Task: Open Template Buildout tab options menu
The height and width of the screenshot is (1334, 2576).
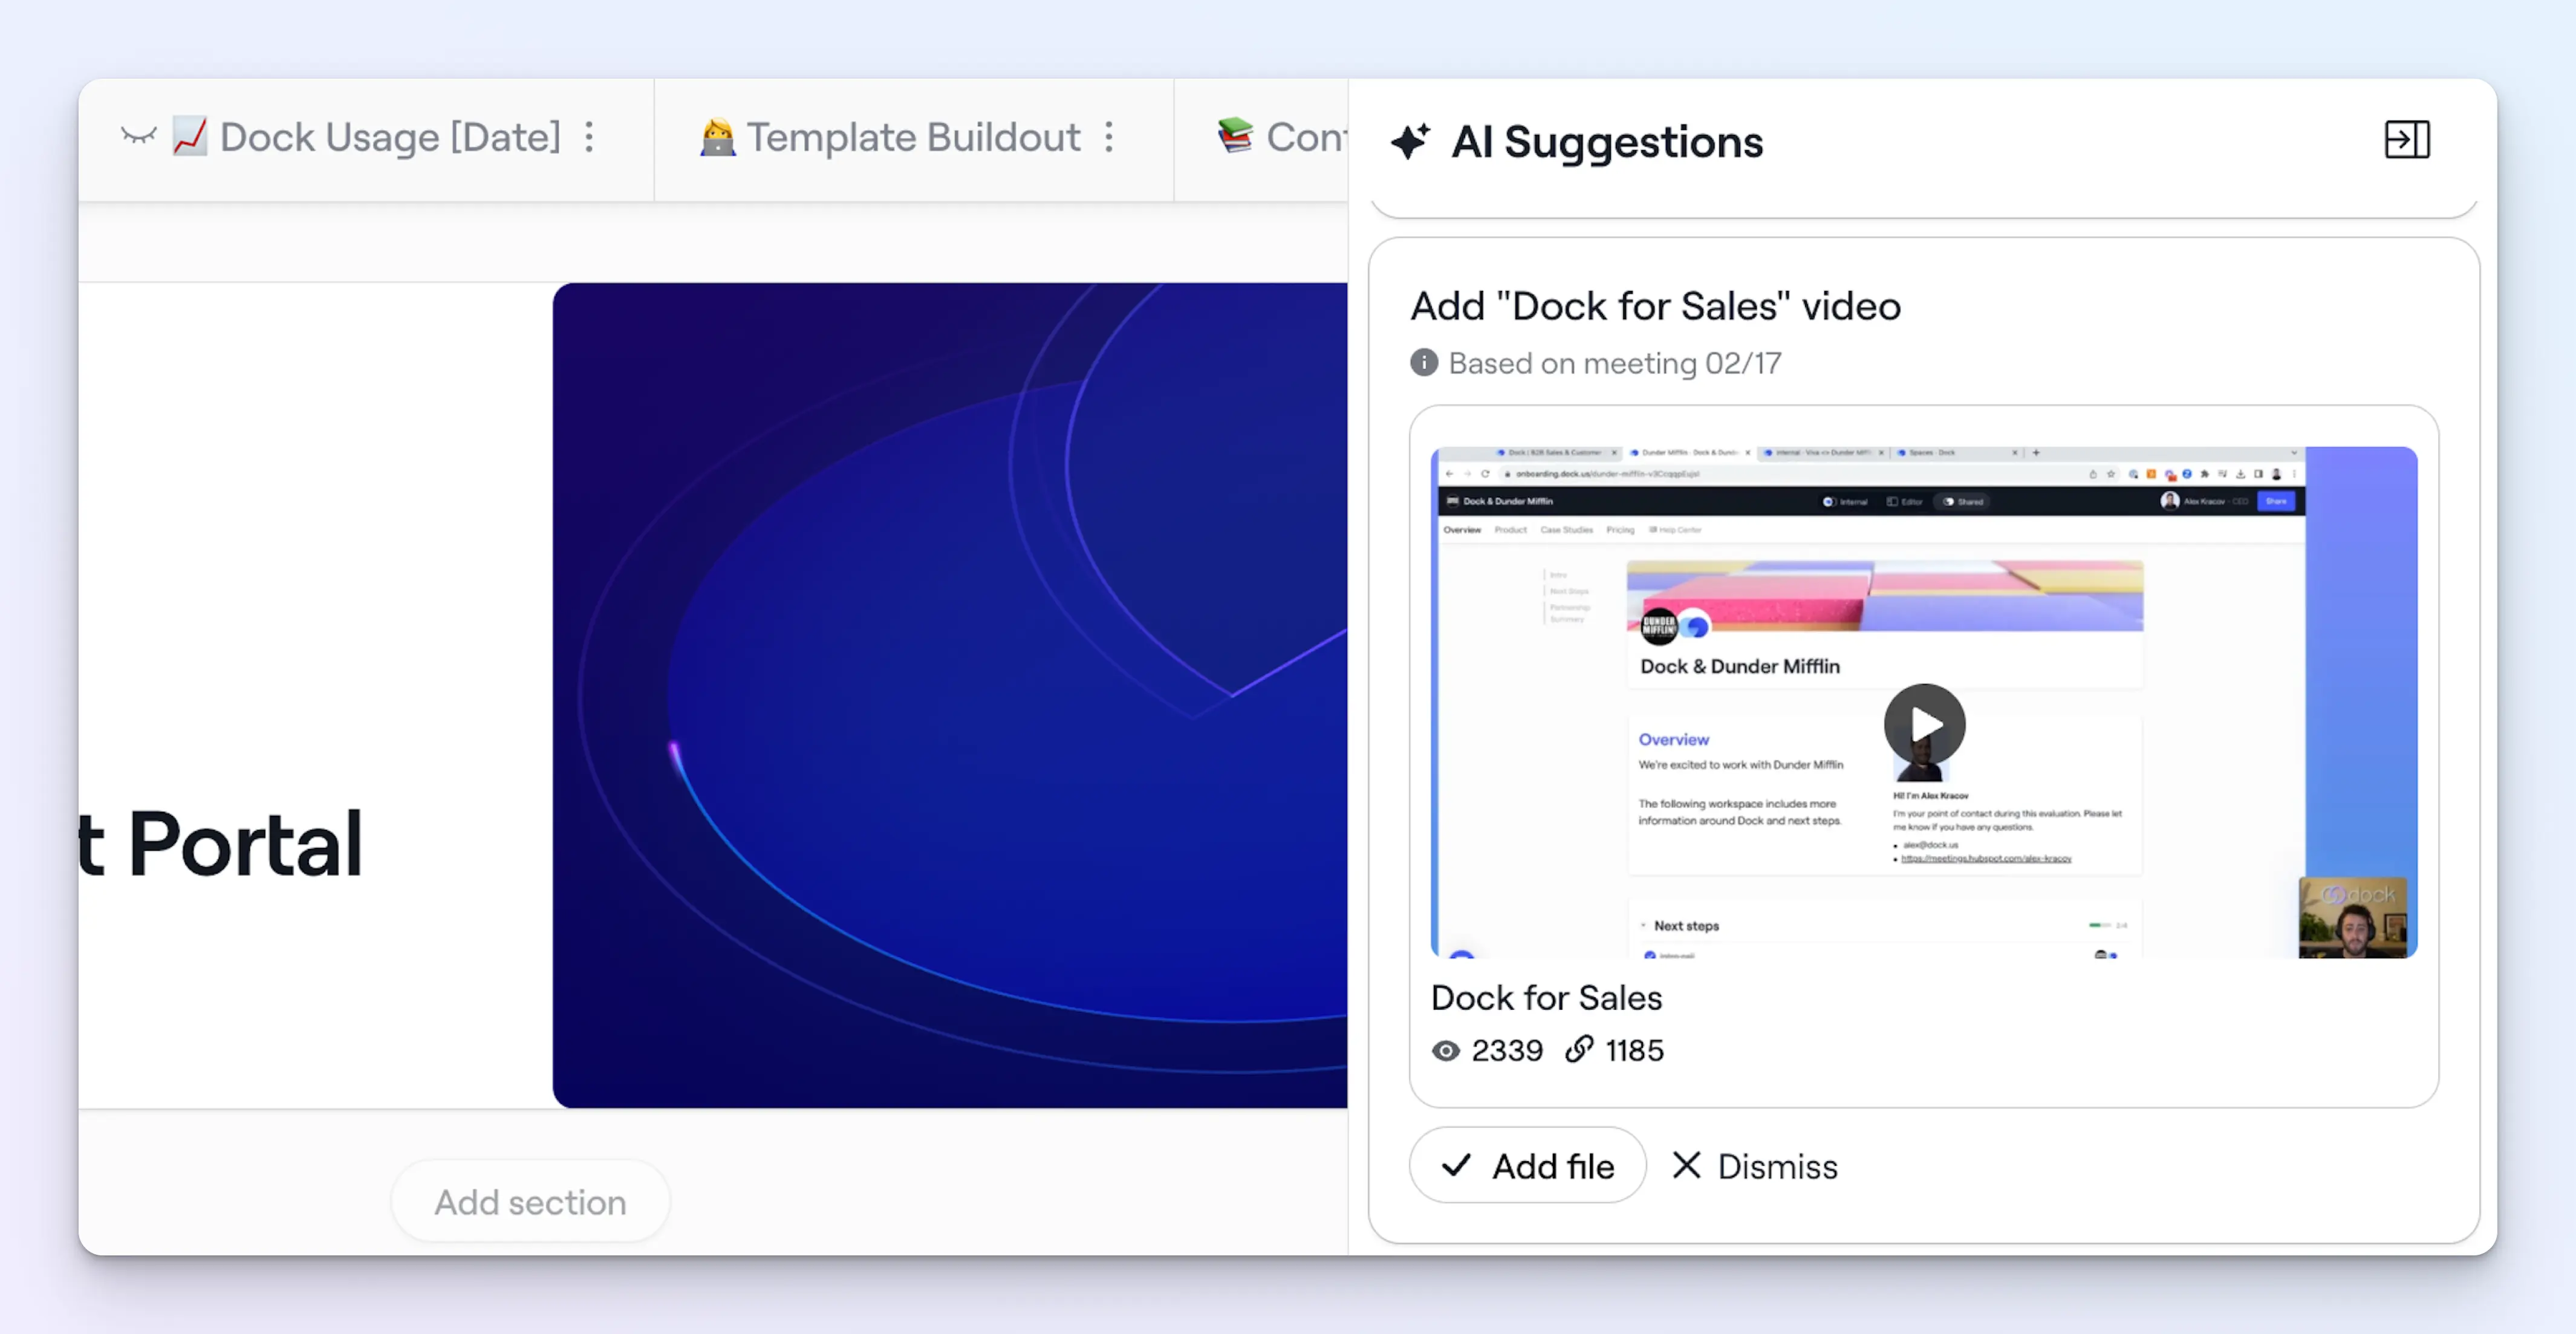Action: pyautogui.click(x=1109, y=137)
